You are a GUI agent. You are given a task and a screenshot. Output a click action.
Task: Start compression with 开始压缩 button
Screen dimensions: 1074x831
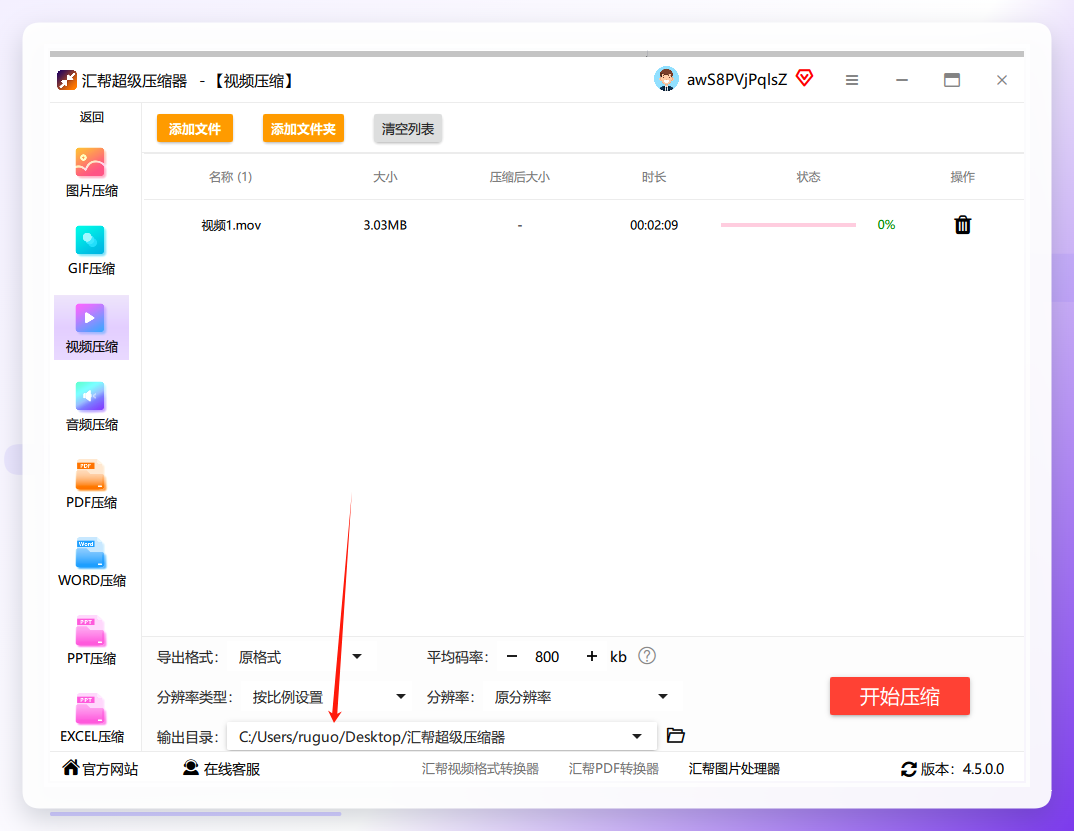click(x=899, y=696)
